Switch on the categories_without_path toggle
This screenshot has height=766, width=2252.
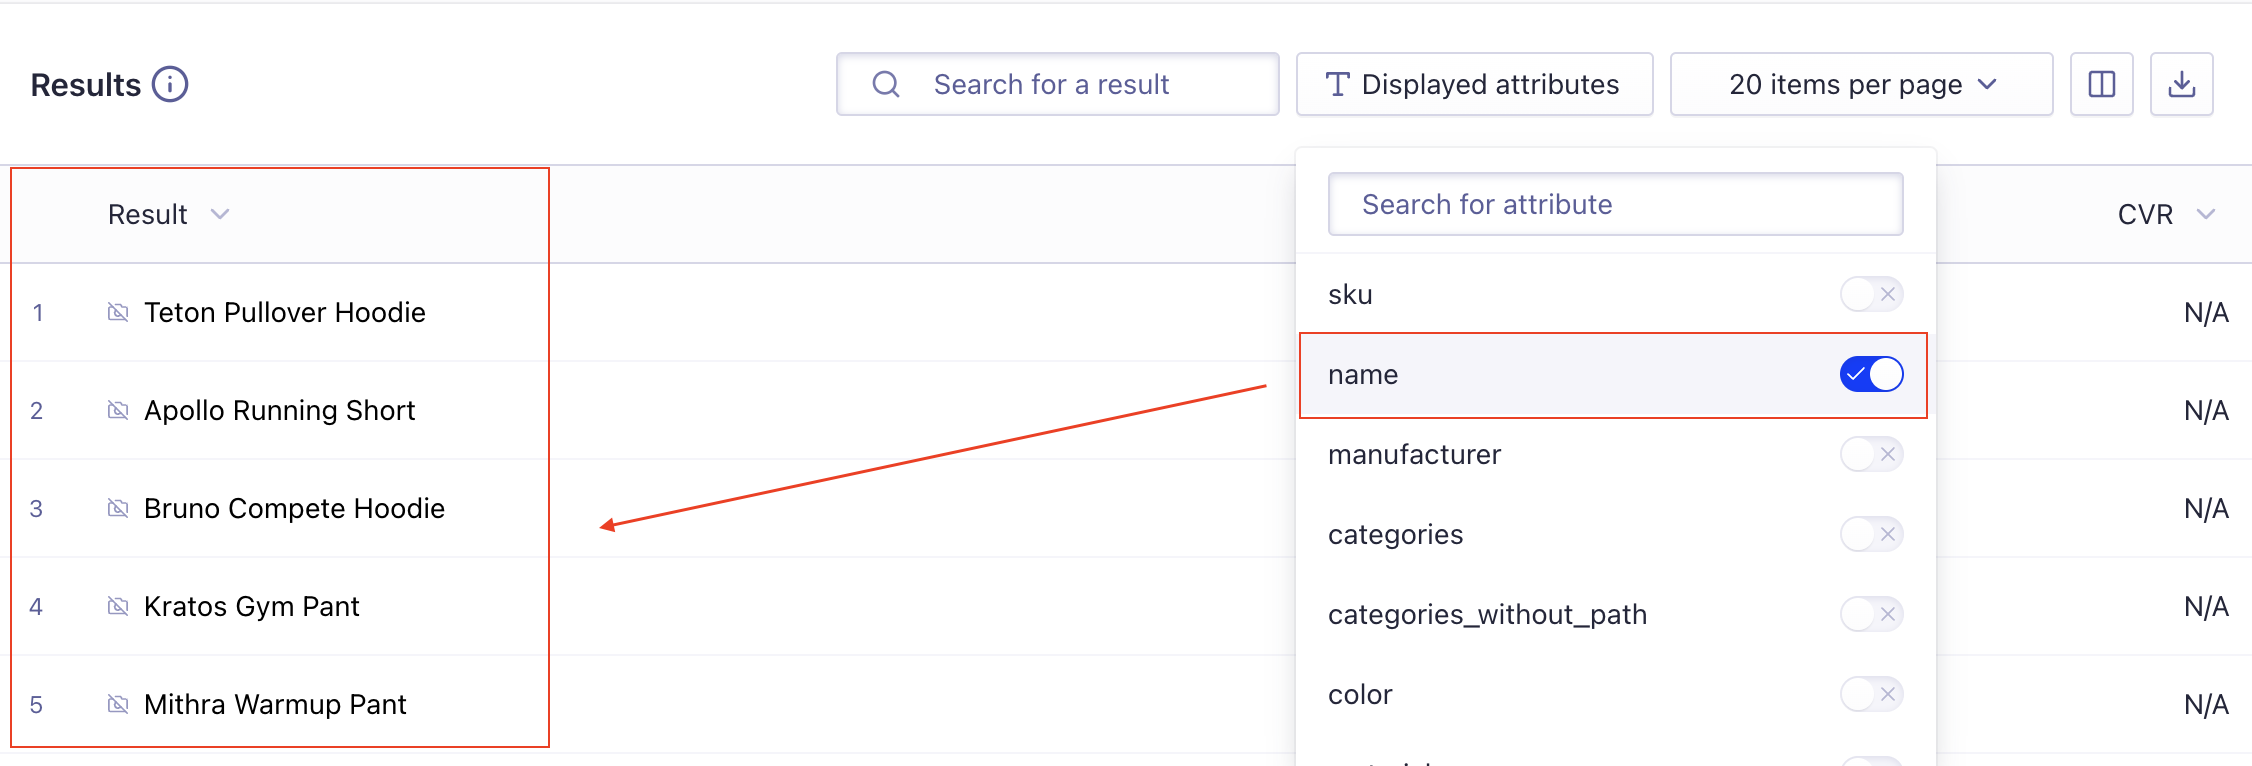(x=1871, y=614)
